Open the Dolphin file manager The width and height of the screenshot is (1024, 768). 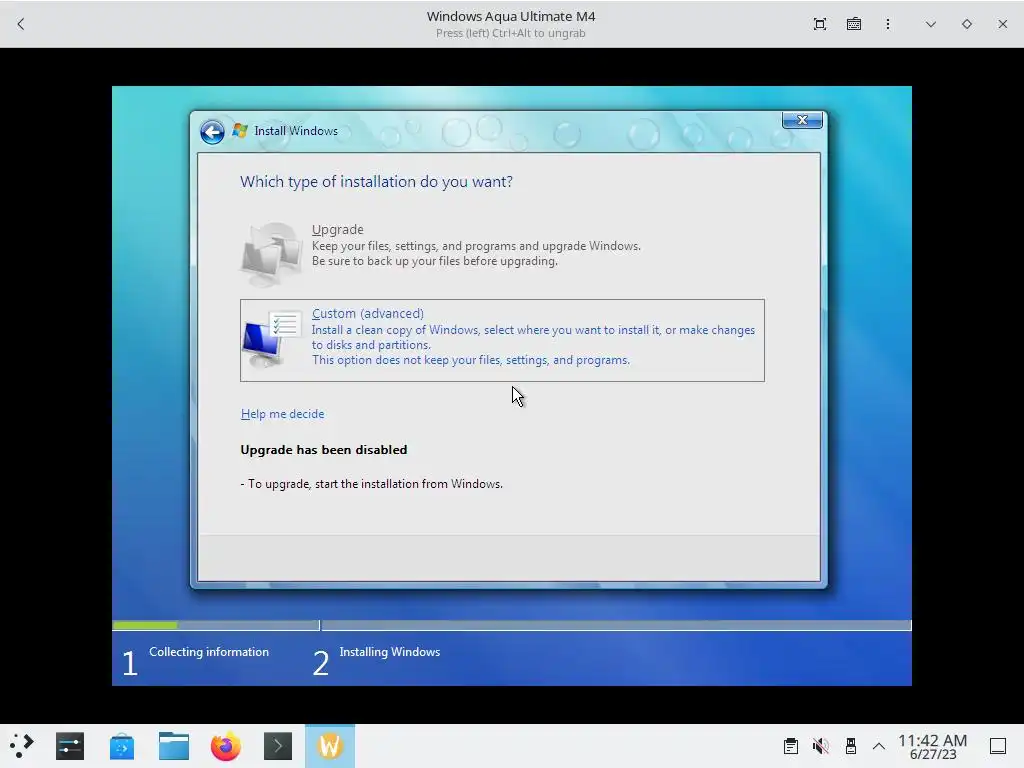pos(174,746)
